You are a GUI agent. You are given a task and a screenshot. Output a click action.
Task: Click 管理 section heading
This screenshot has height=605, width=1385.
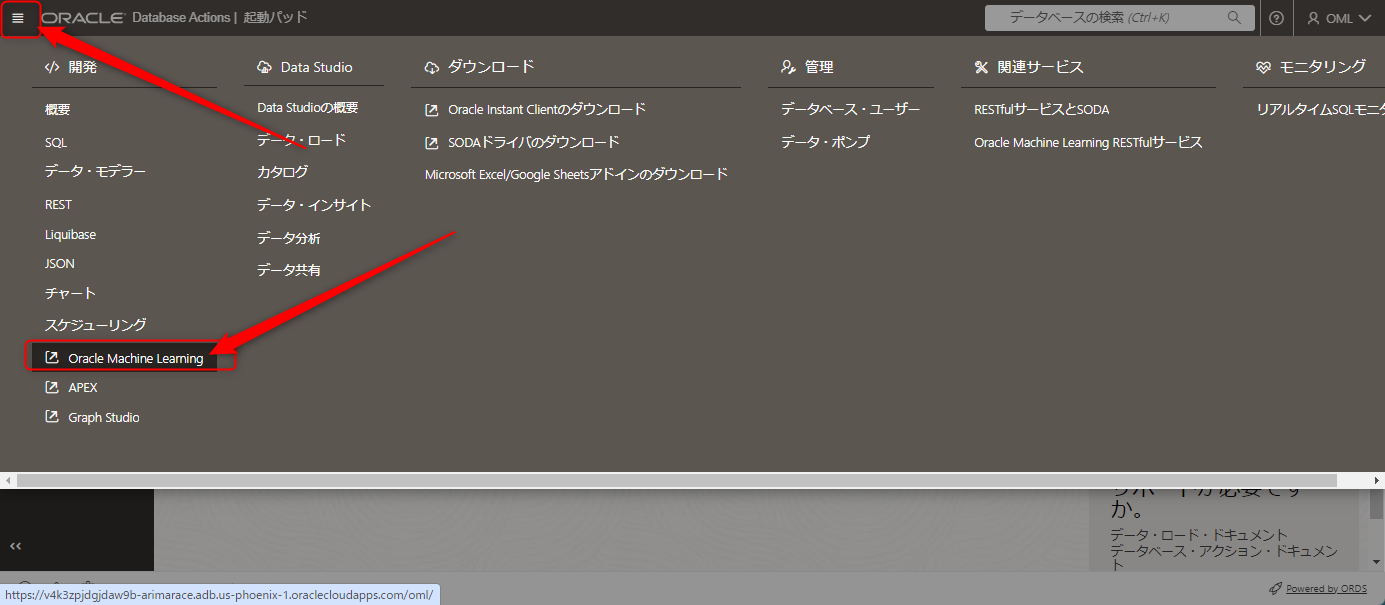819,67
